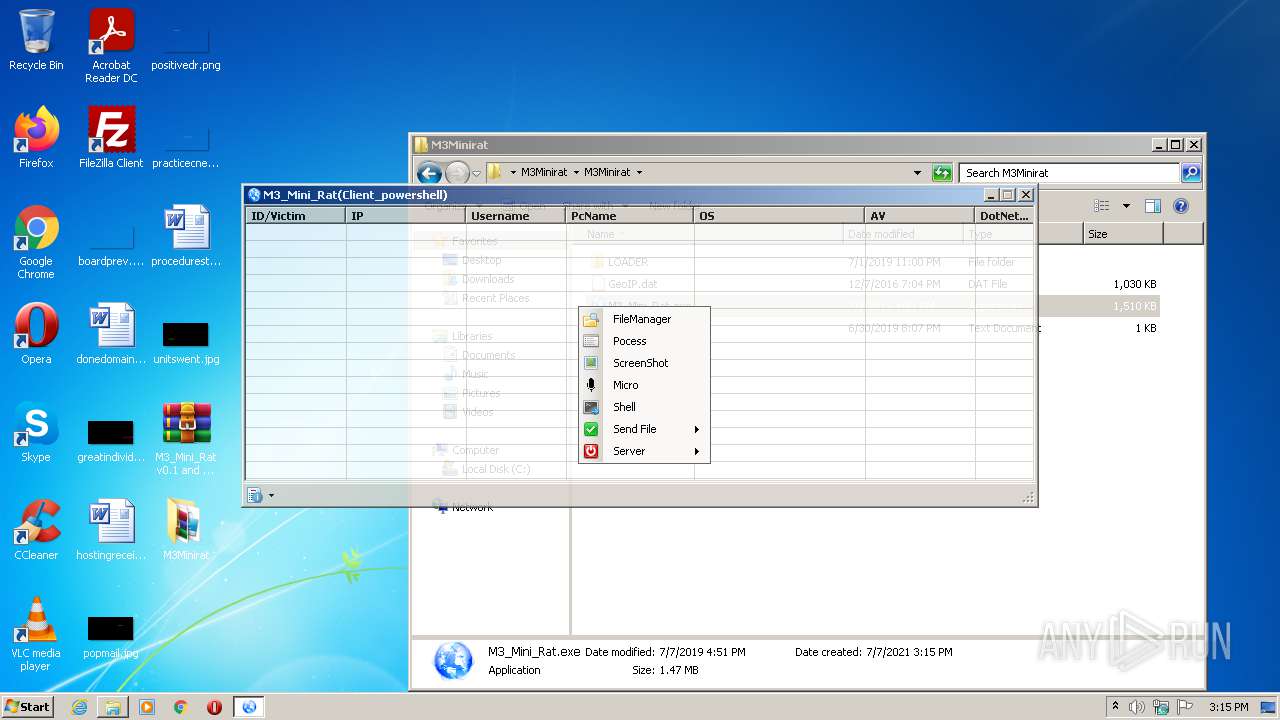
Task: Expand the Server submenu arrow
Action: coord(697,451)
